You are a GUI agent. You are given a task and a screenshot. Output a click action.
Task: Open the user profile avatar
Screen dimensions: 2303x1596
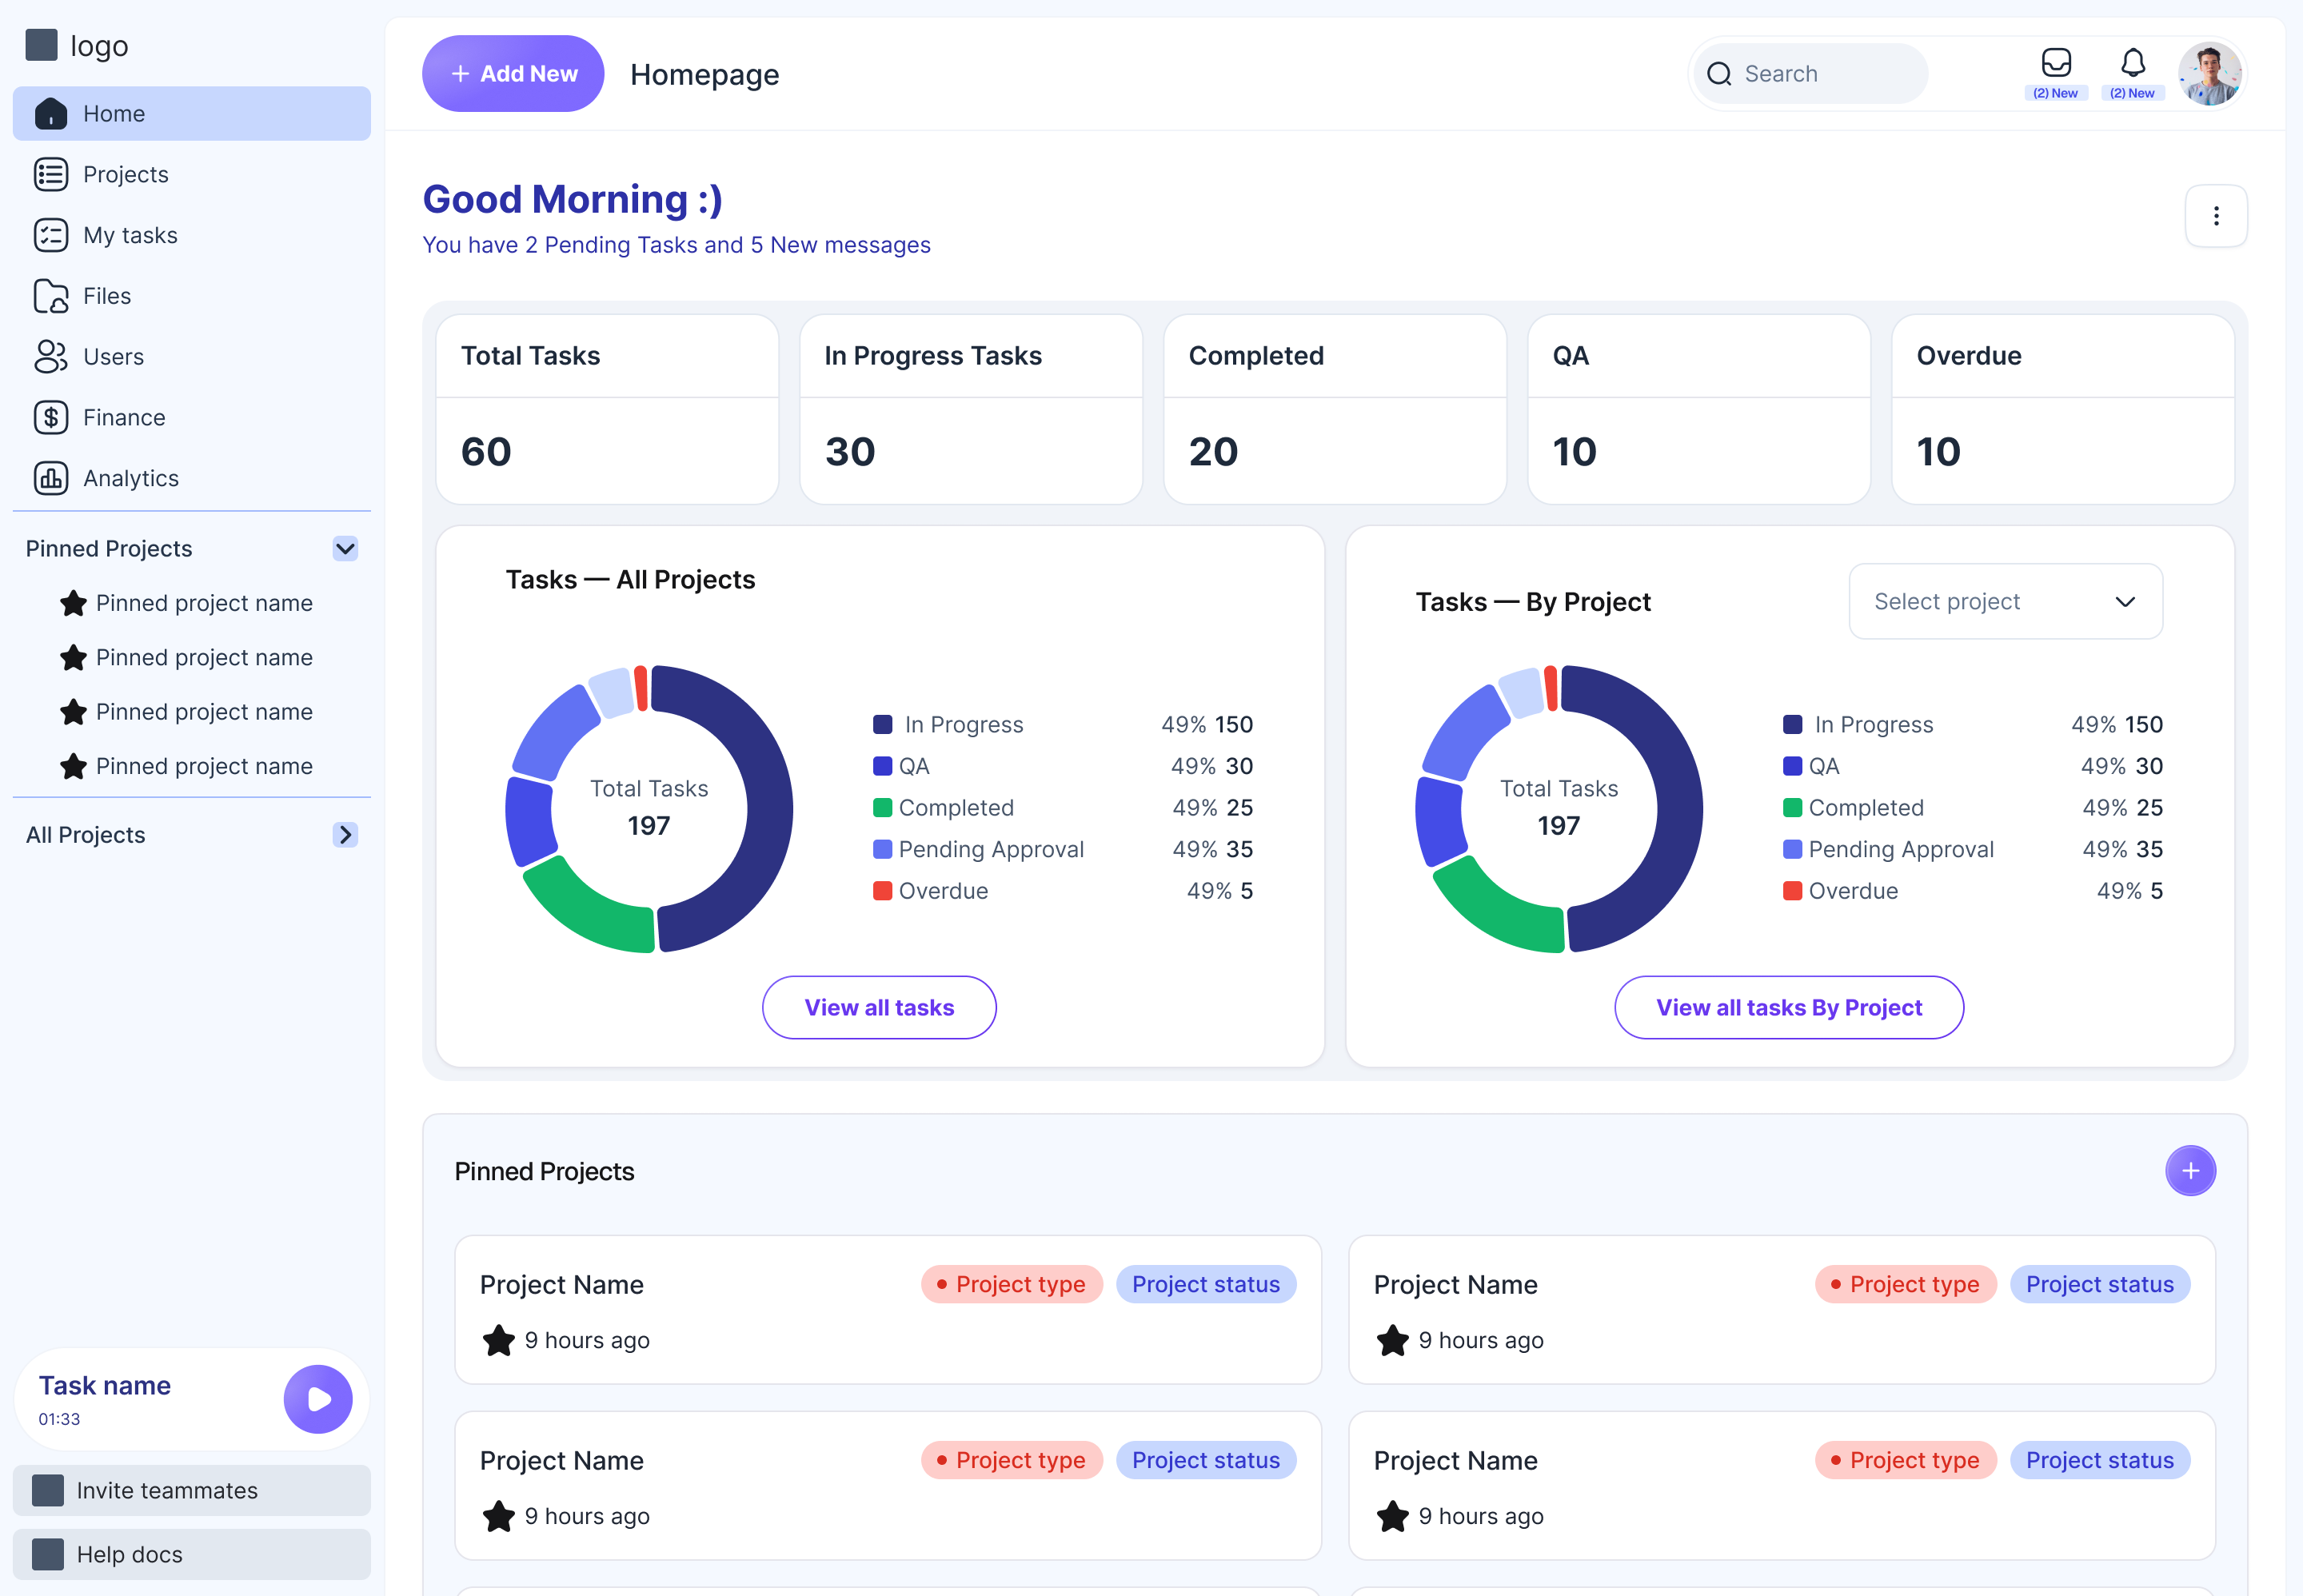[2209, 74]
